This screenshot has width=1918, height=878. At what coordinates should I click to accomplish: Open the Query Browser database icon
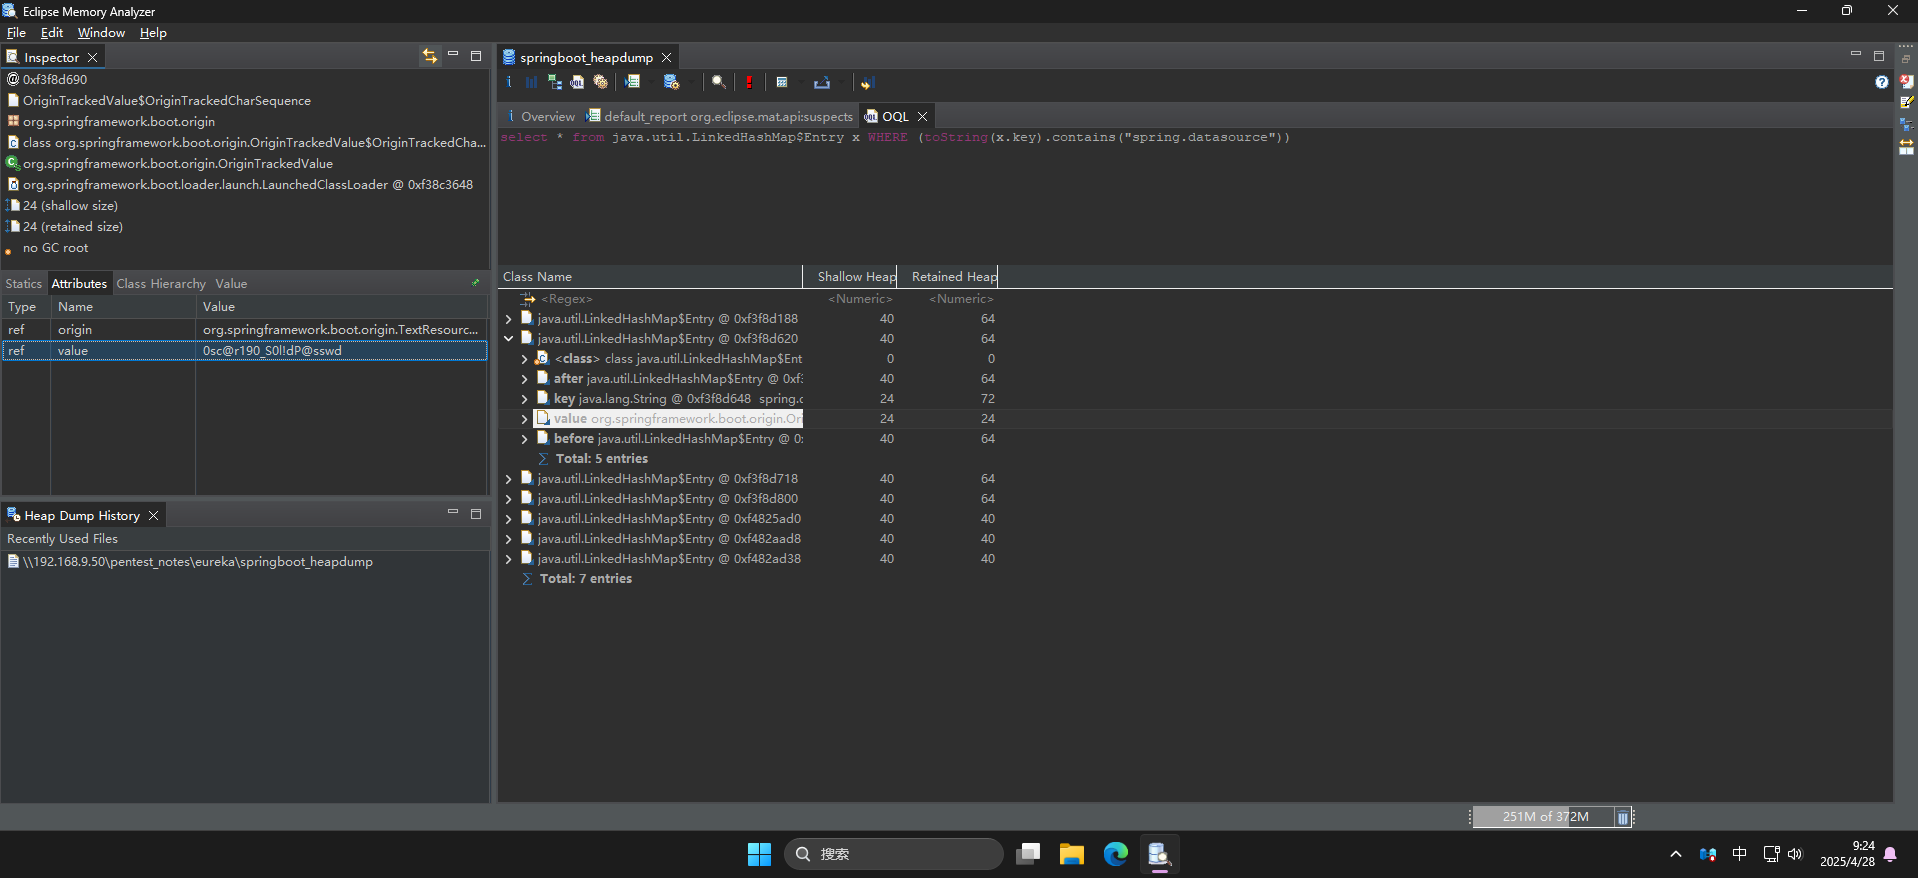pos(672,82)
